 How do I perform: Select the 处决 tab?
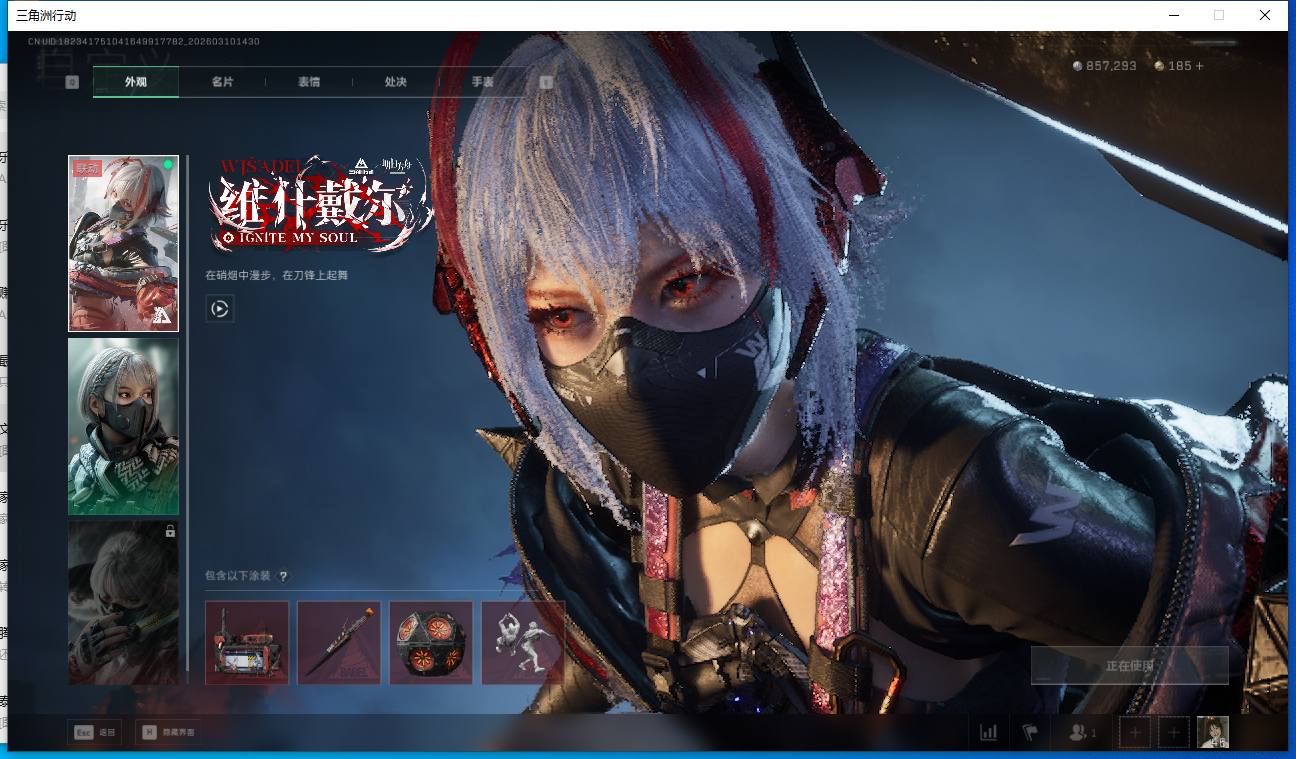tap(396, 82)
